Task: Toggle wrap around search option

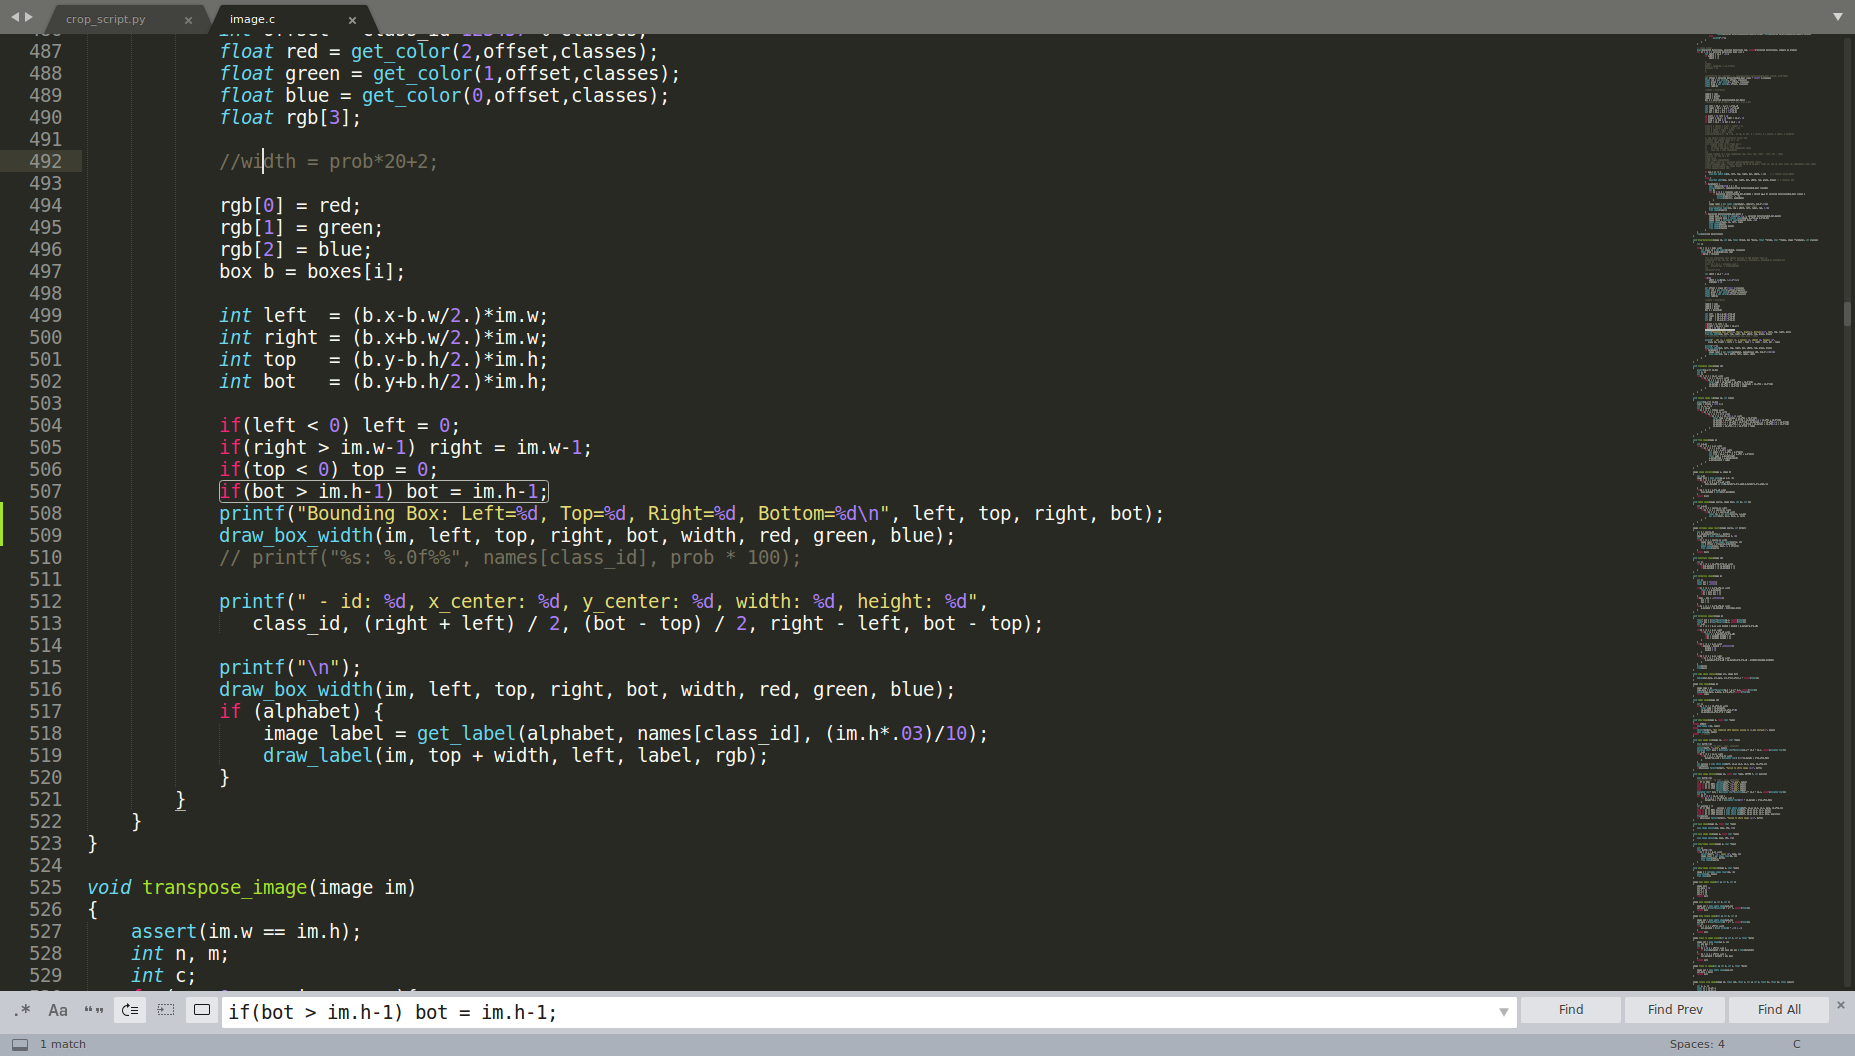Action: click(x=130, y=1011)
